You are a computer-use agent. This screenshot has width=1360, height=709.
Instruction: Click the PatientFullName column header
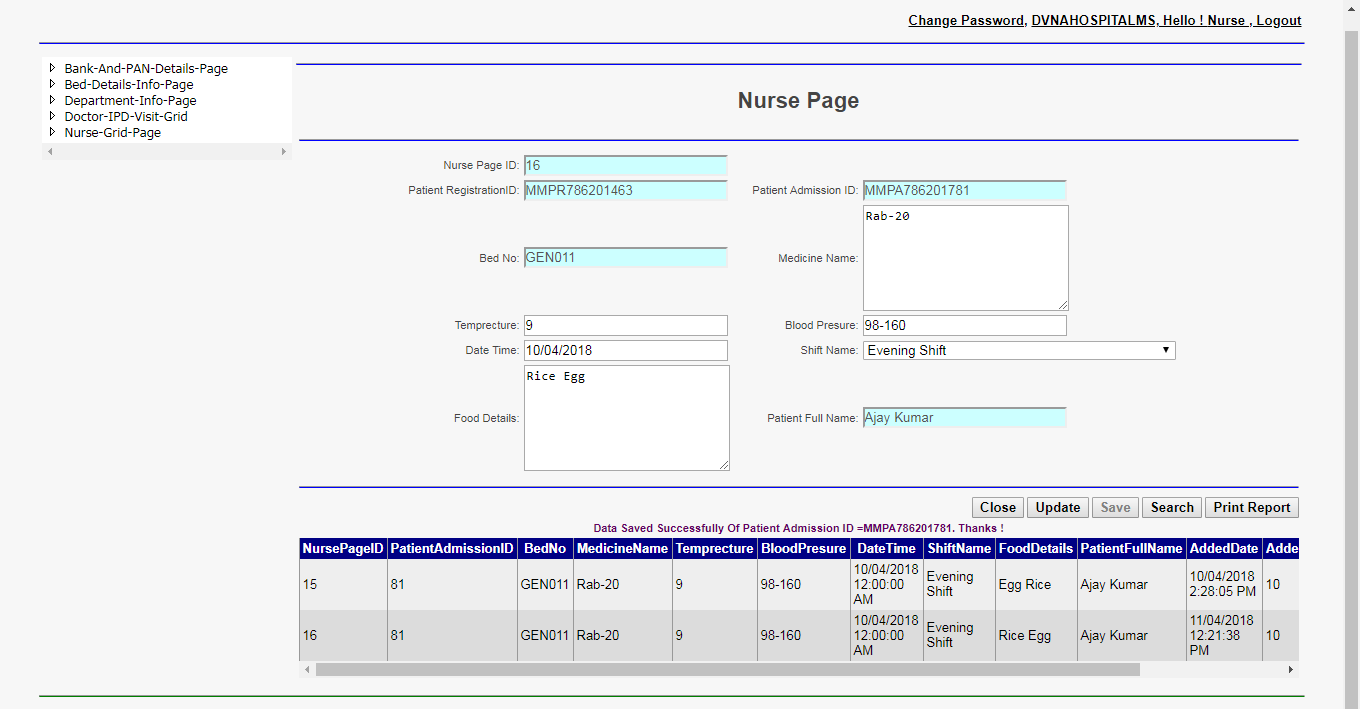click(x=1132, y=549)
